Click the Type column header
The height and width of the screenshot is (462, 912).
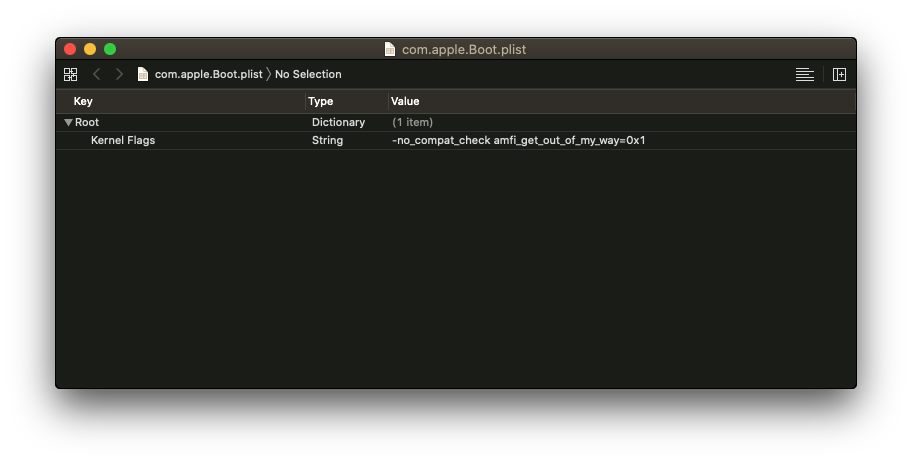[320, 101]
